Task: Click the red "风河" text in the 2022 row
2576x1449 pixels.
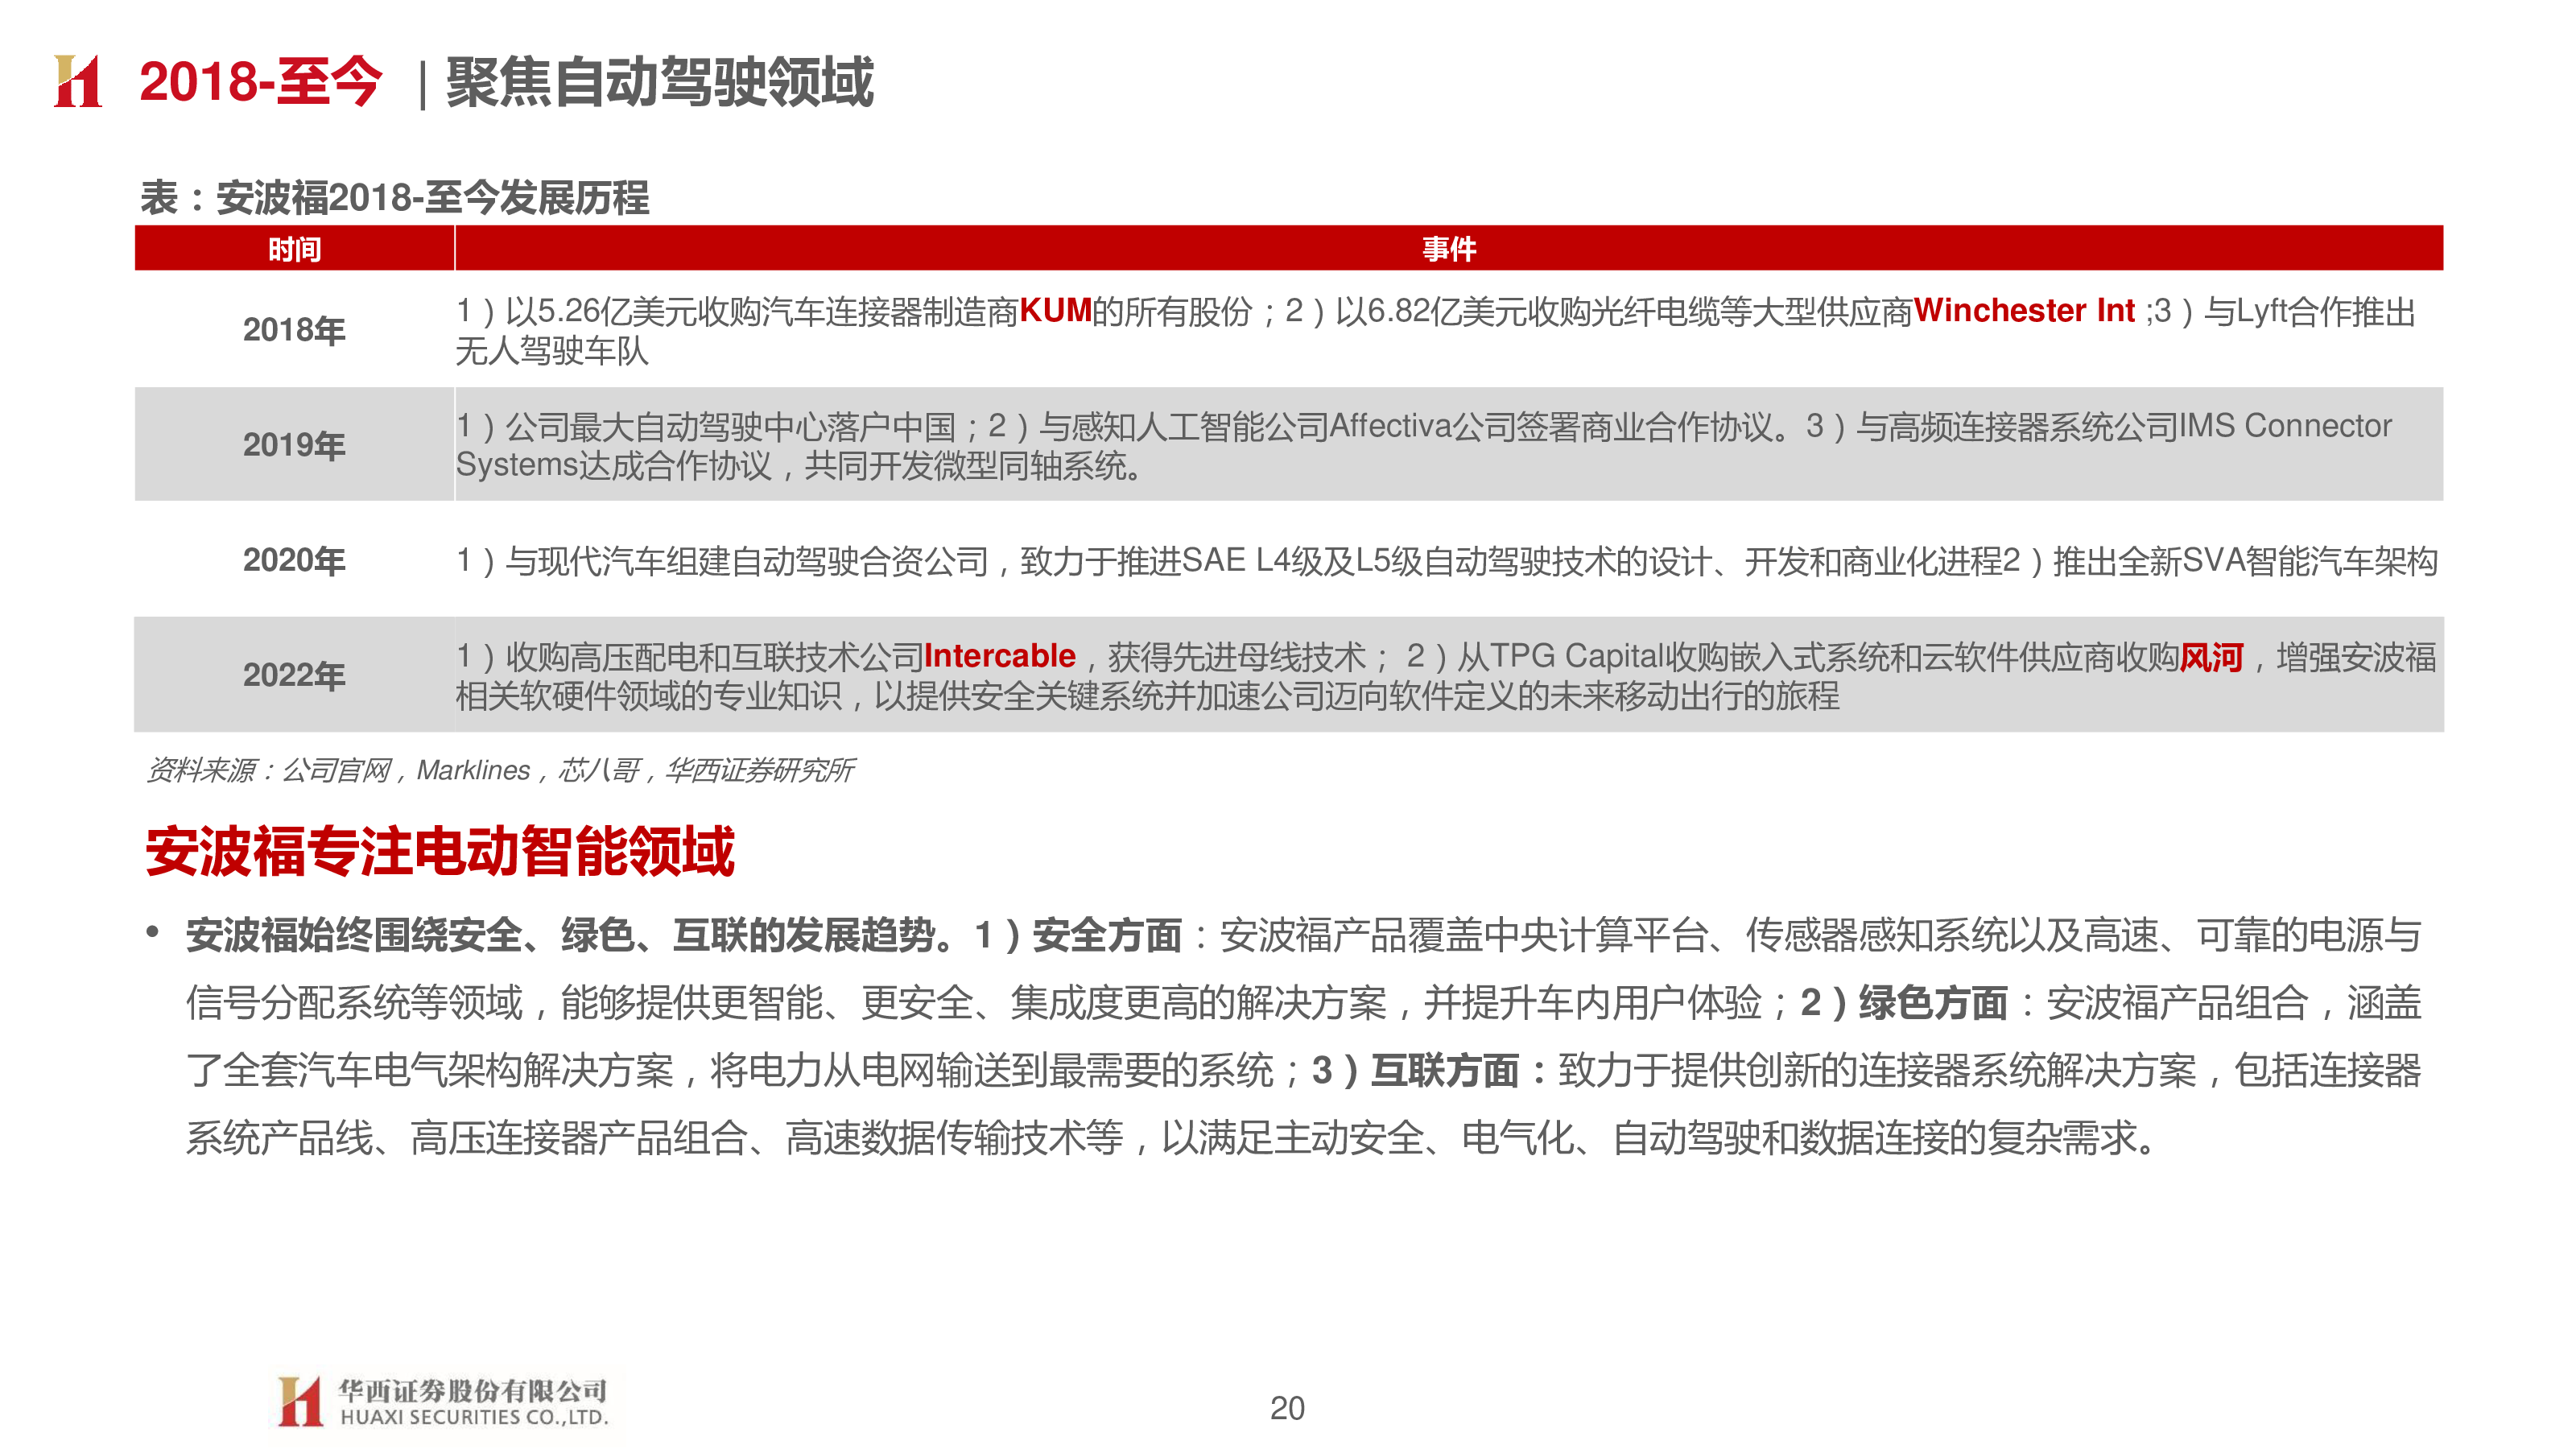Action: click(x=2212, y=657)
